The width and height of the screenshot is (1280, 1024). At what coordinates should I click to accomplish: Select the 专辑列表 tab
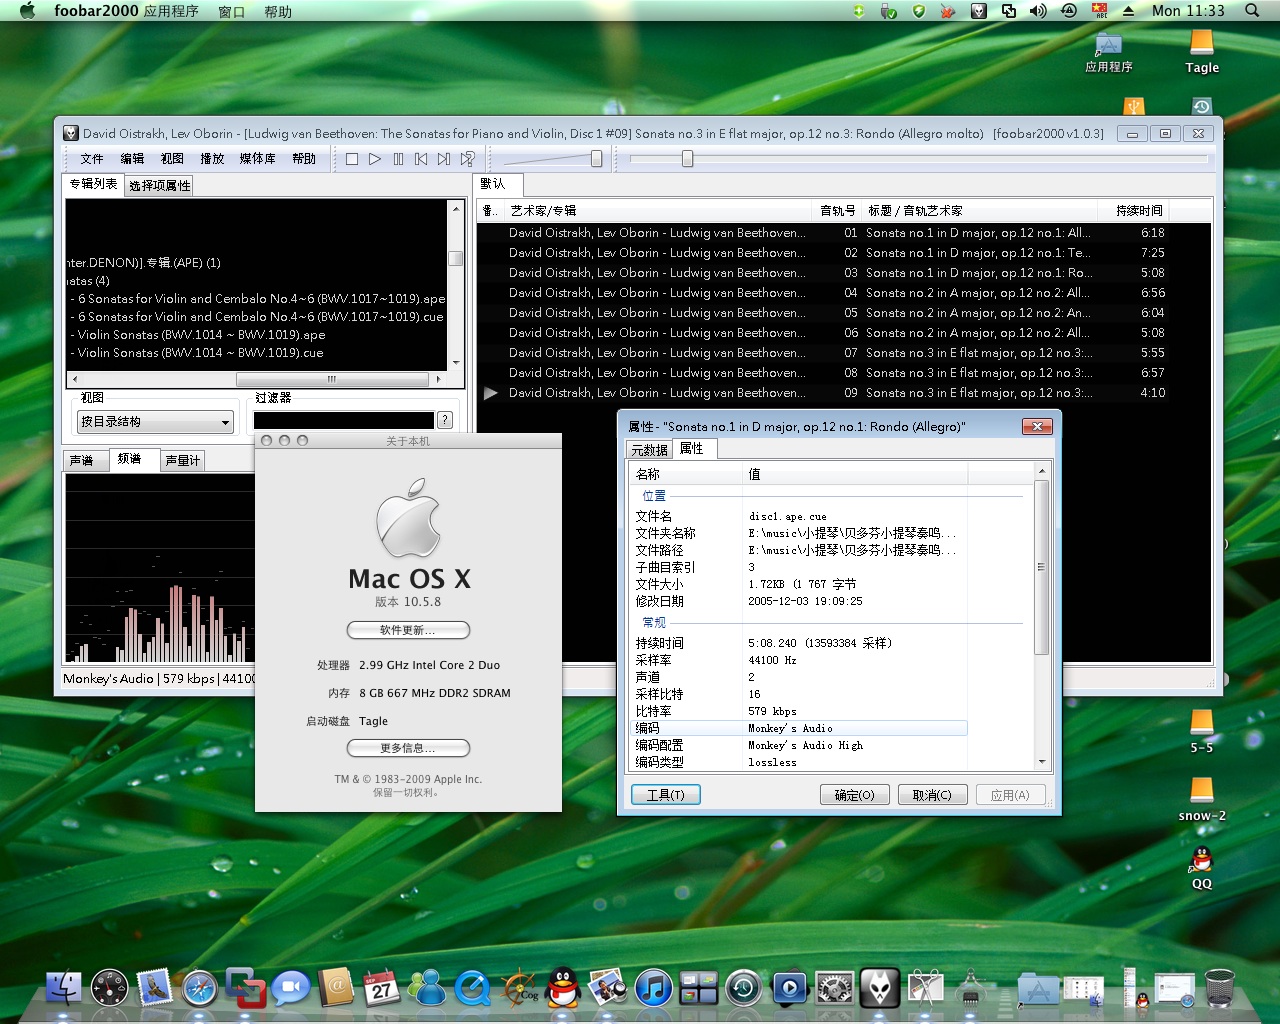[93, 184]
